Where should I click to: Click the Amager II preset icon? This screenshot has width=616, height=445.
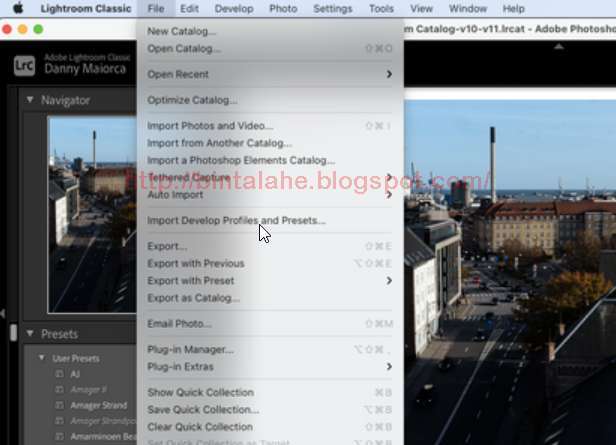[x=59, y=390]
